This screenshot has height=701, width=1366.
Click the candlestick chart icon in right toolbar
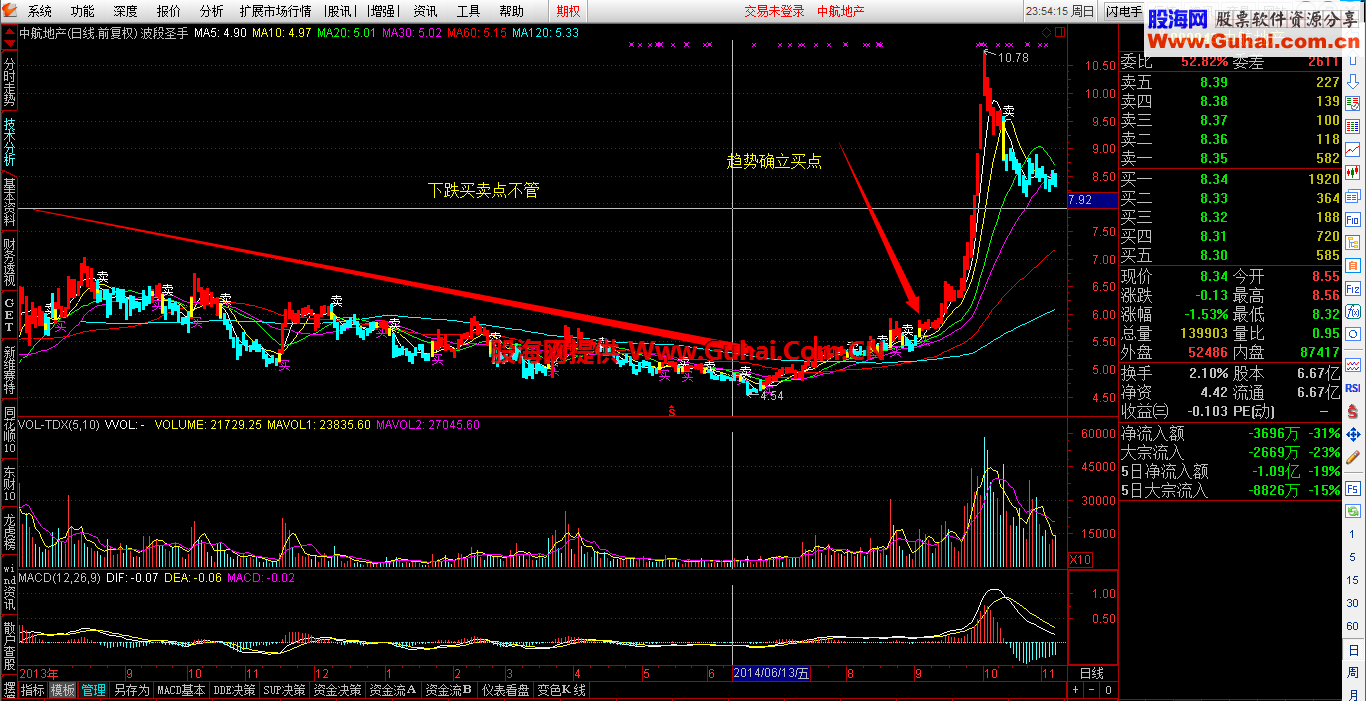1353,172
